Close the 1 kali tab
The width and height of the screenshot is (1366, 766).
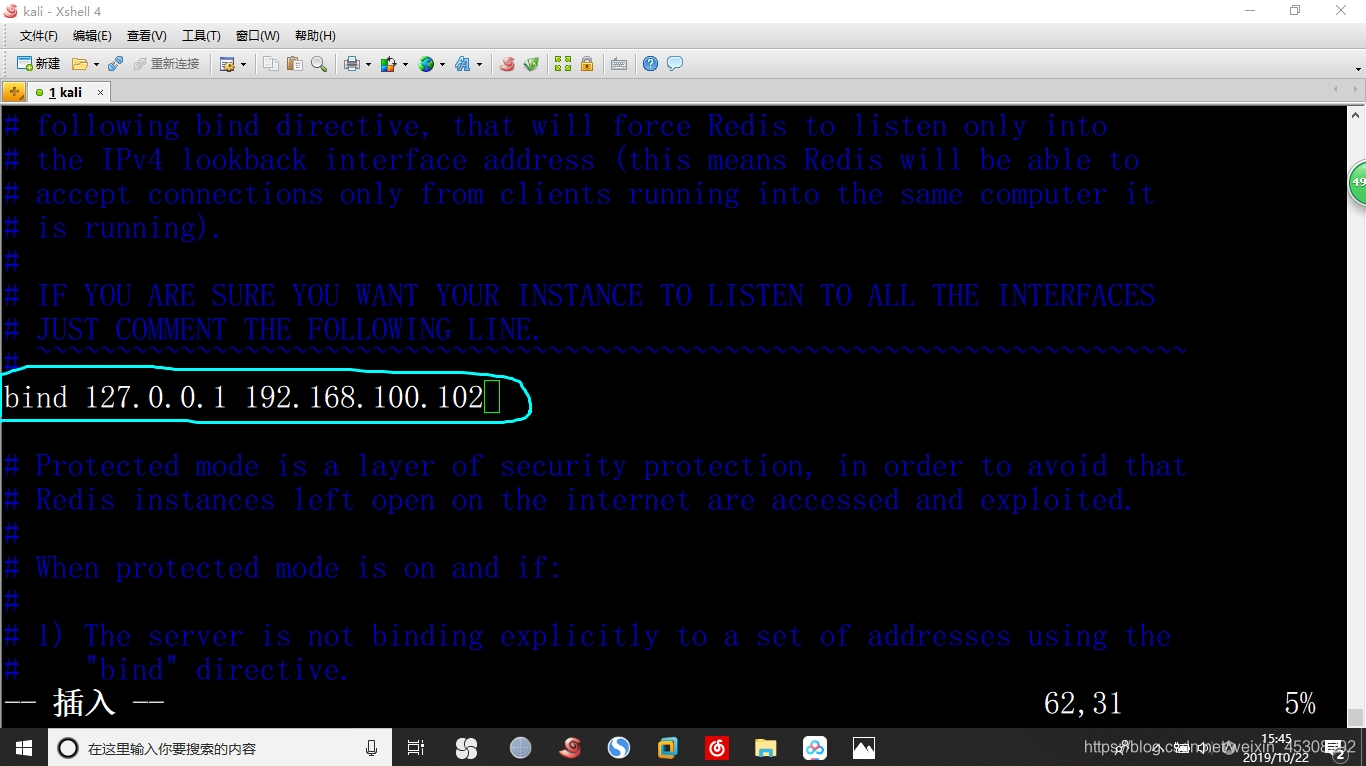[x=100, y=92]
